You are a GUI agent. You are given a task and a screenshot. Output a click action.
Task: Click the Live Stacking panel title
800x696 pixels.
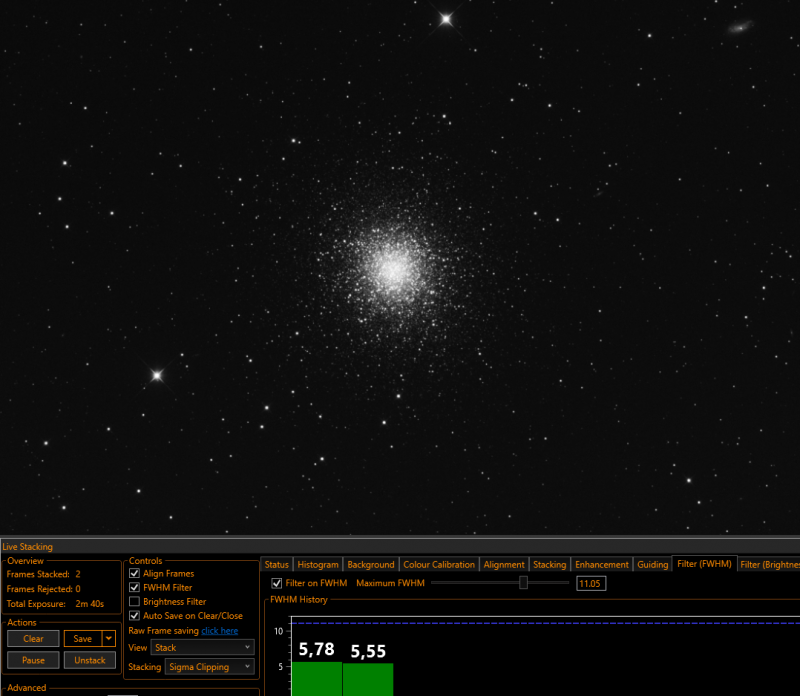pyautogui.click(x=28, y=546)
